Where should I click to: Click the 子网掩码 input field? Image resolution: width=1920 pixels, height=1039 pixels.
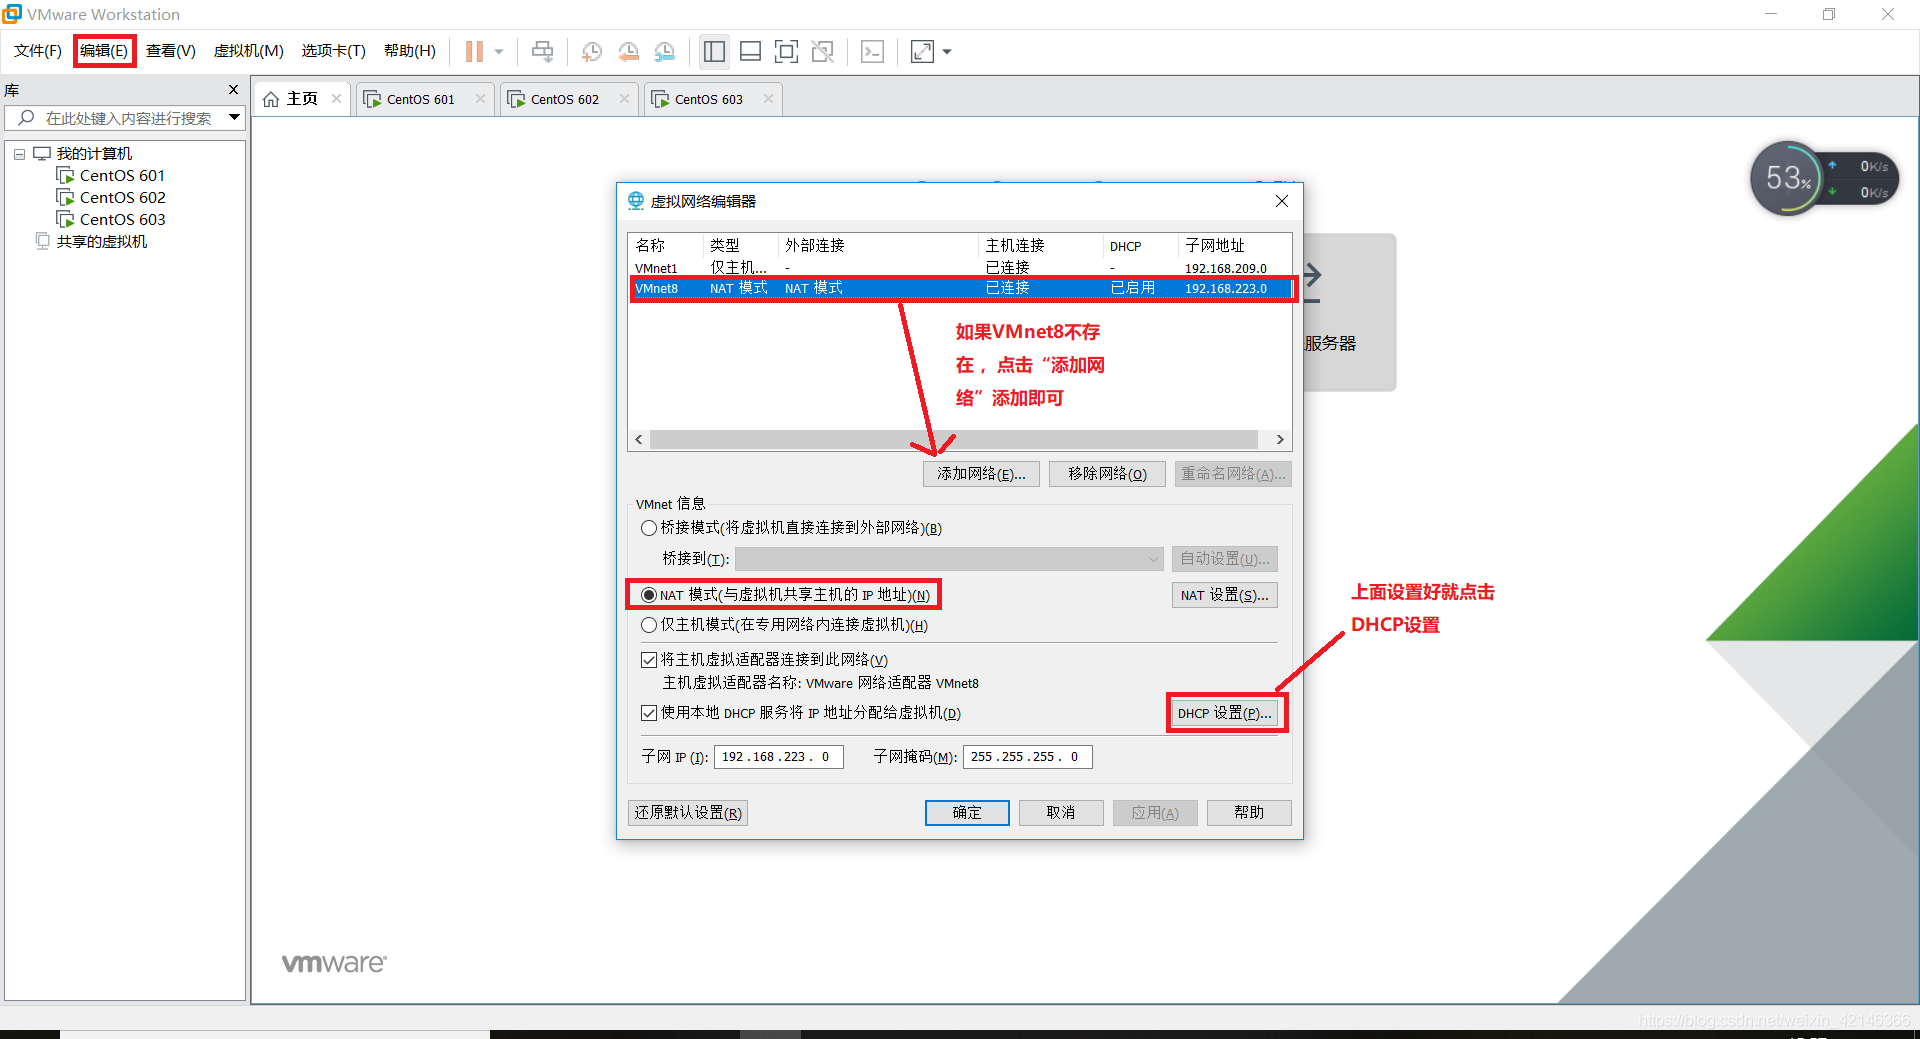pyautogui.click(x=1028, y=757)
